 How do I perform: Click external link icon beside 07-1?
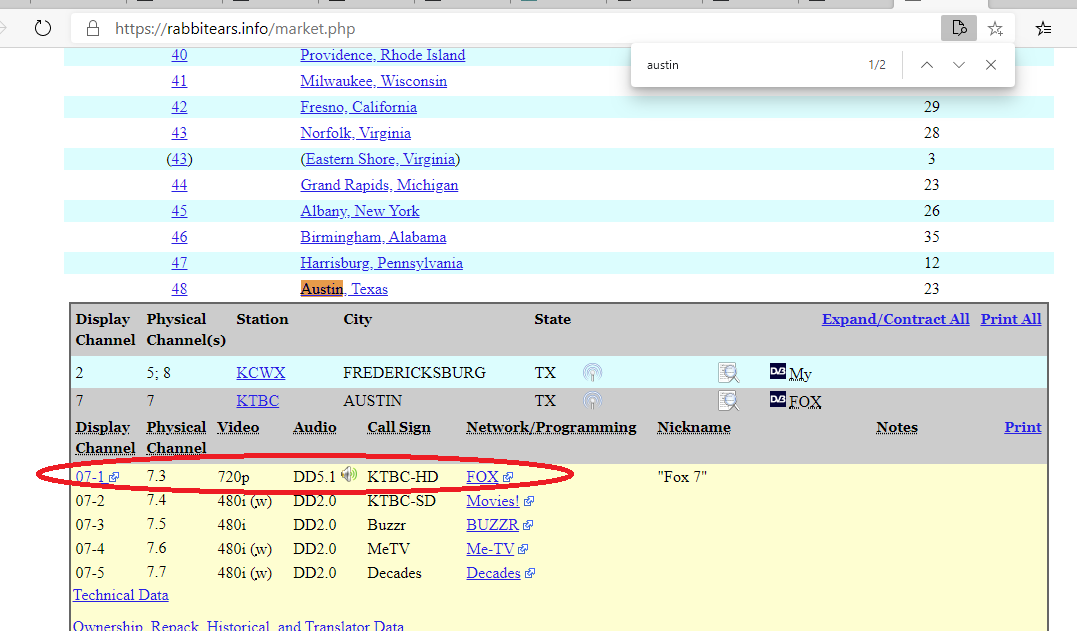tap(114, 477)
